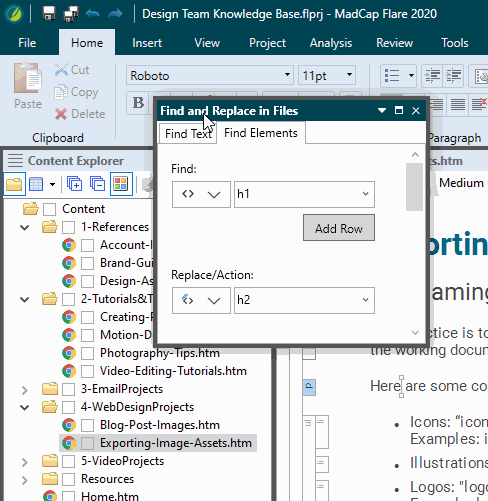Switch to the Insert ribbon tab
Viewport: 488px width, 501px height.
147,43
